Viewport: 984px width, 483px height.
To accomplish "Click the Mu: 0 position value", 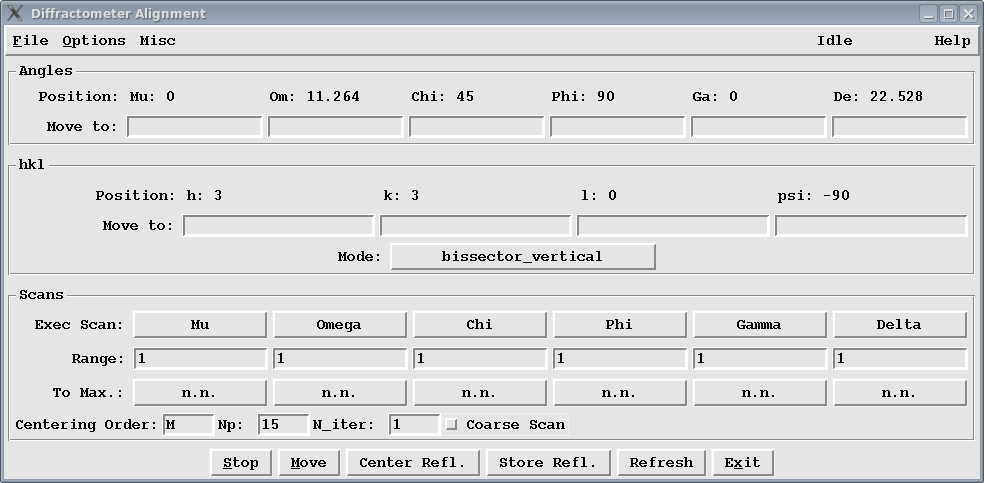I will pos(152,97).
